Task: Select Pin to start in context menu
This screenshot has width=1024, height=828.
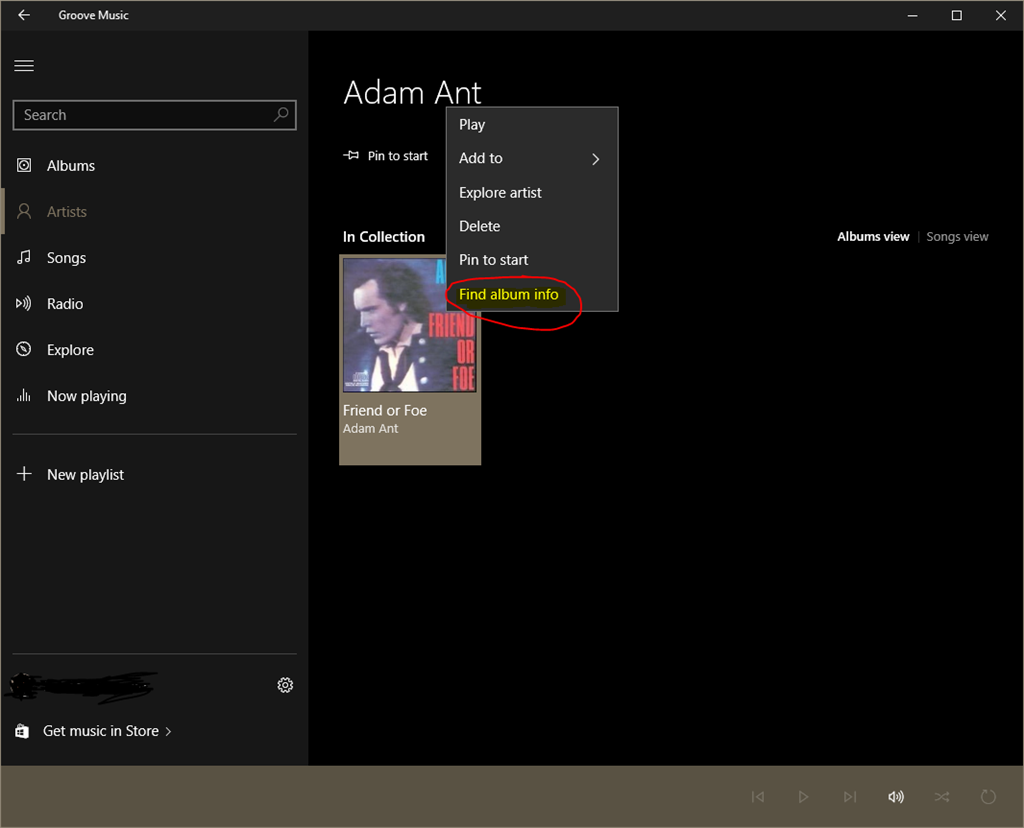Action: pyautogui.click(x=532, y=260)
